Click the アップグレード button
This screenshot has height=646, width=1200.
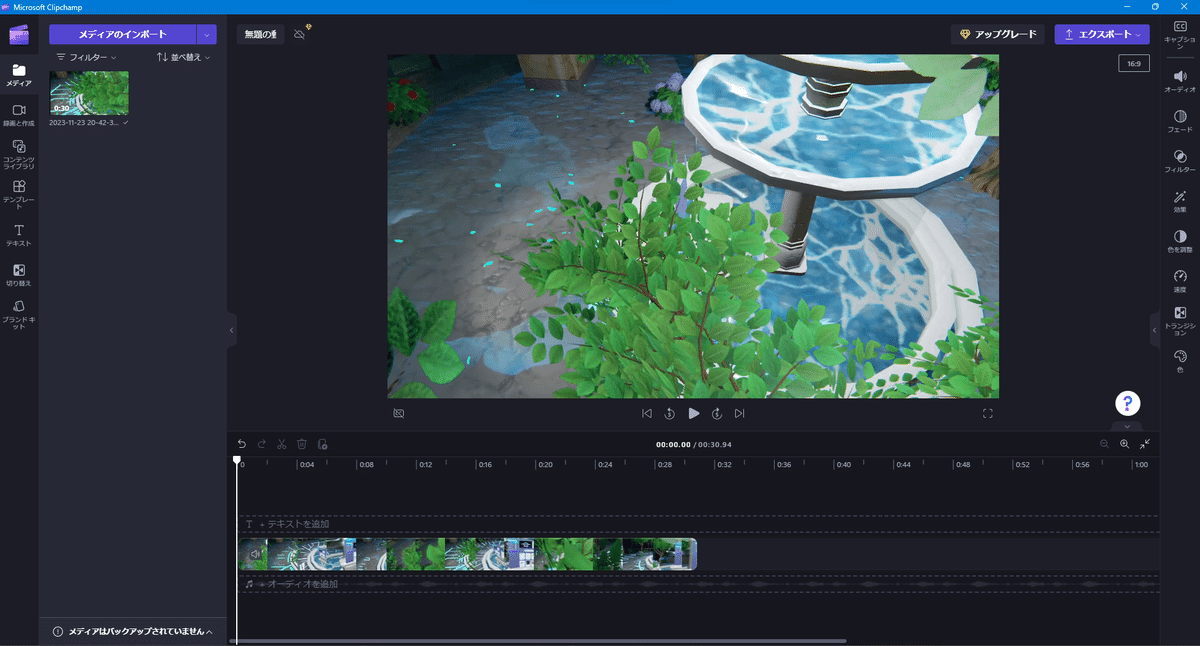click(x=998, y=34)
